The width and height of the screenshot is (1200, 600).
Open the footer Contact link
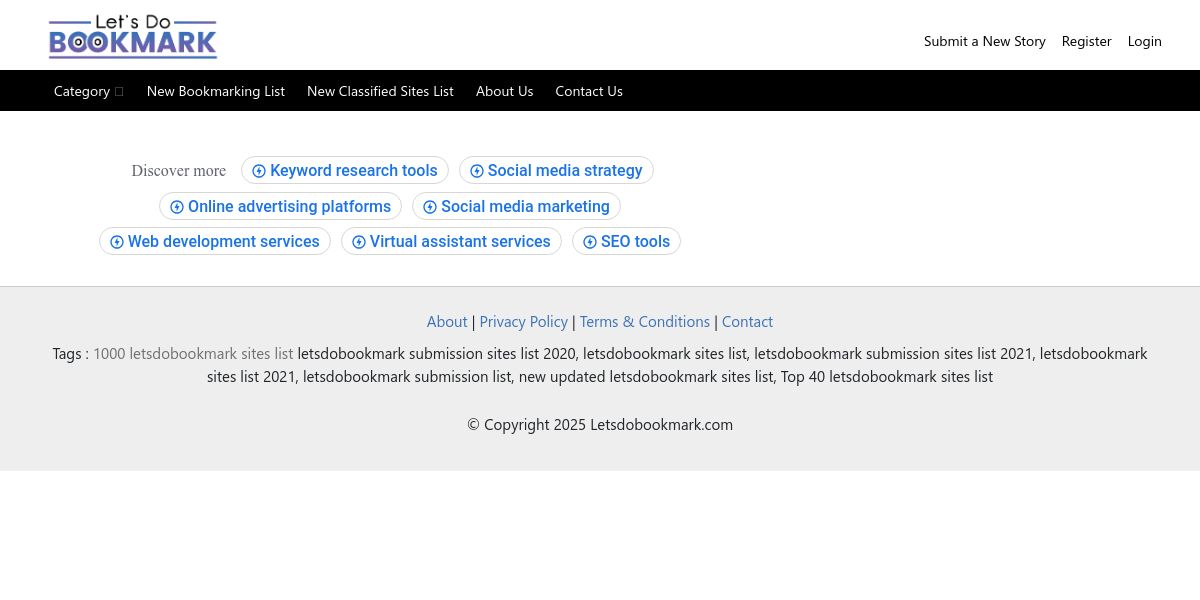(x=747, y=321)
